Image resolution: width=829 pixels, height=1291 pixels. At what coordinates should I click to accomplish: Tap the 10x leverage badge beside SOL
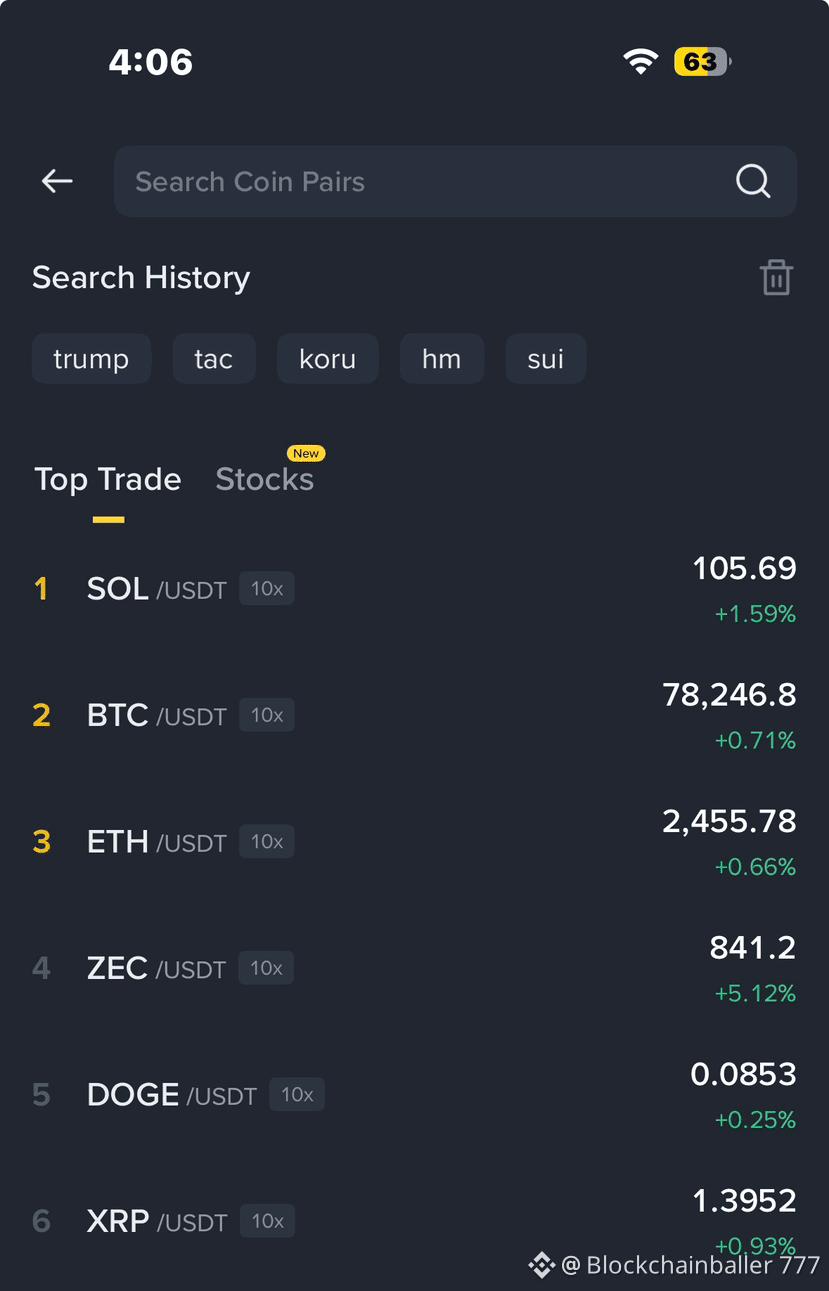pyautogui.click(x=267, y=589)
